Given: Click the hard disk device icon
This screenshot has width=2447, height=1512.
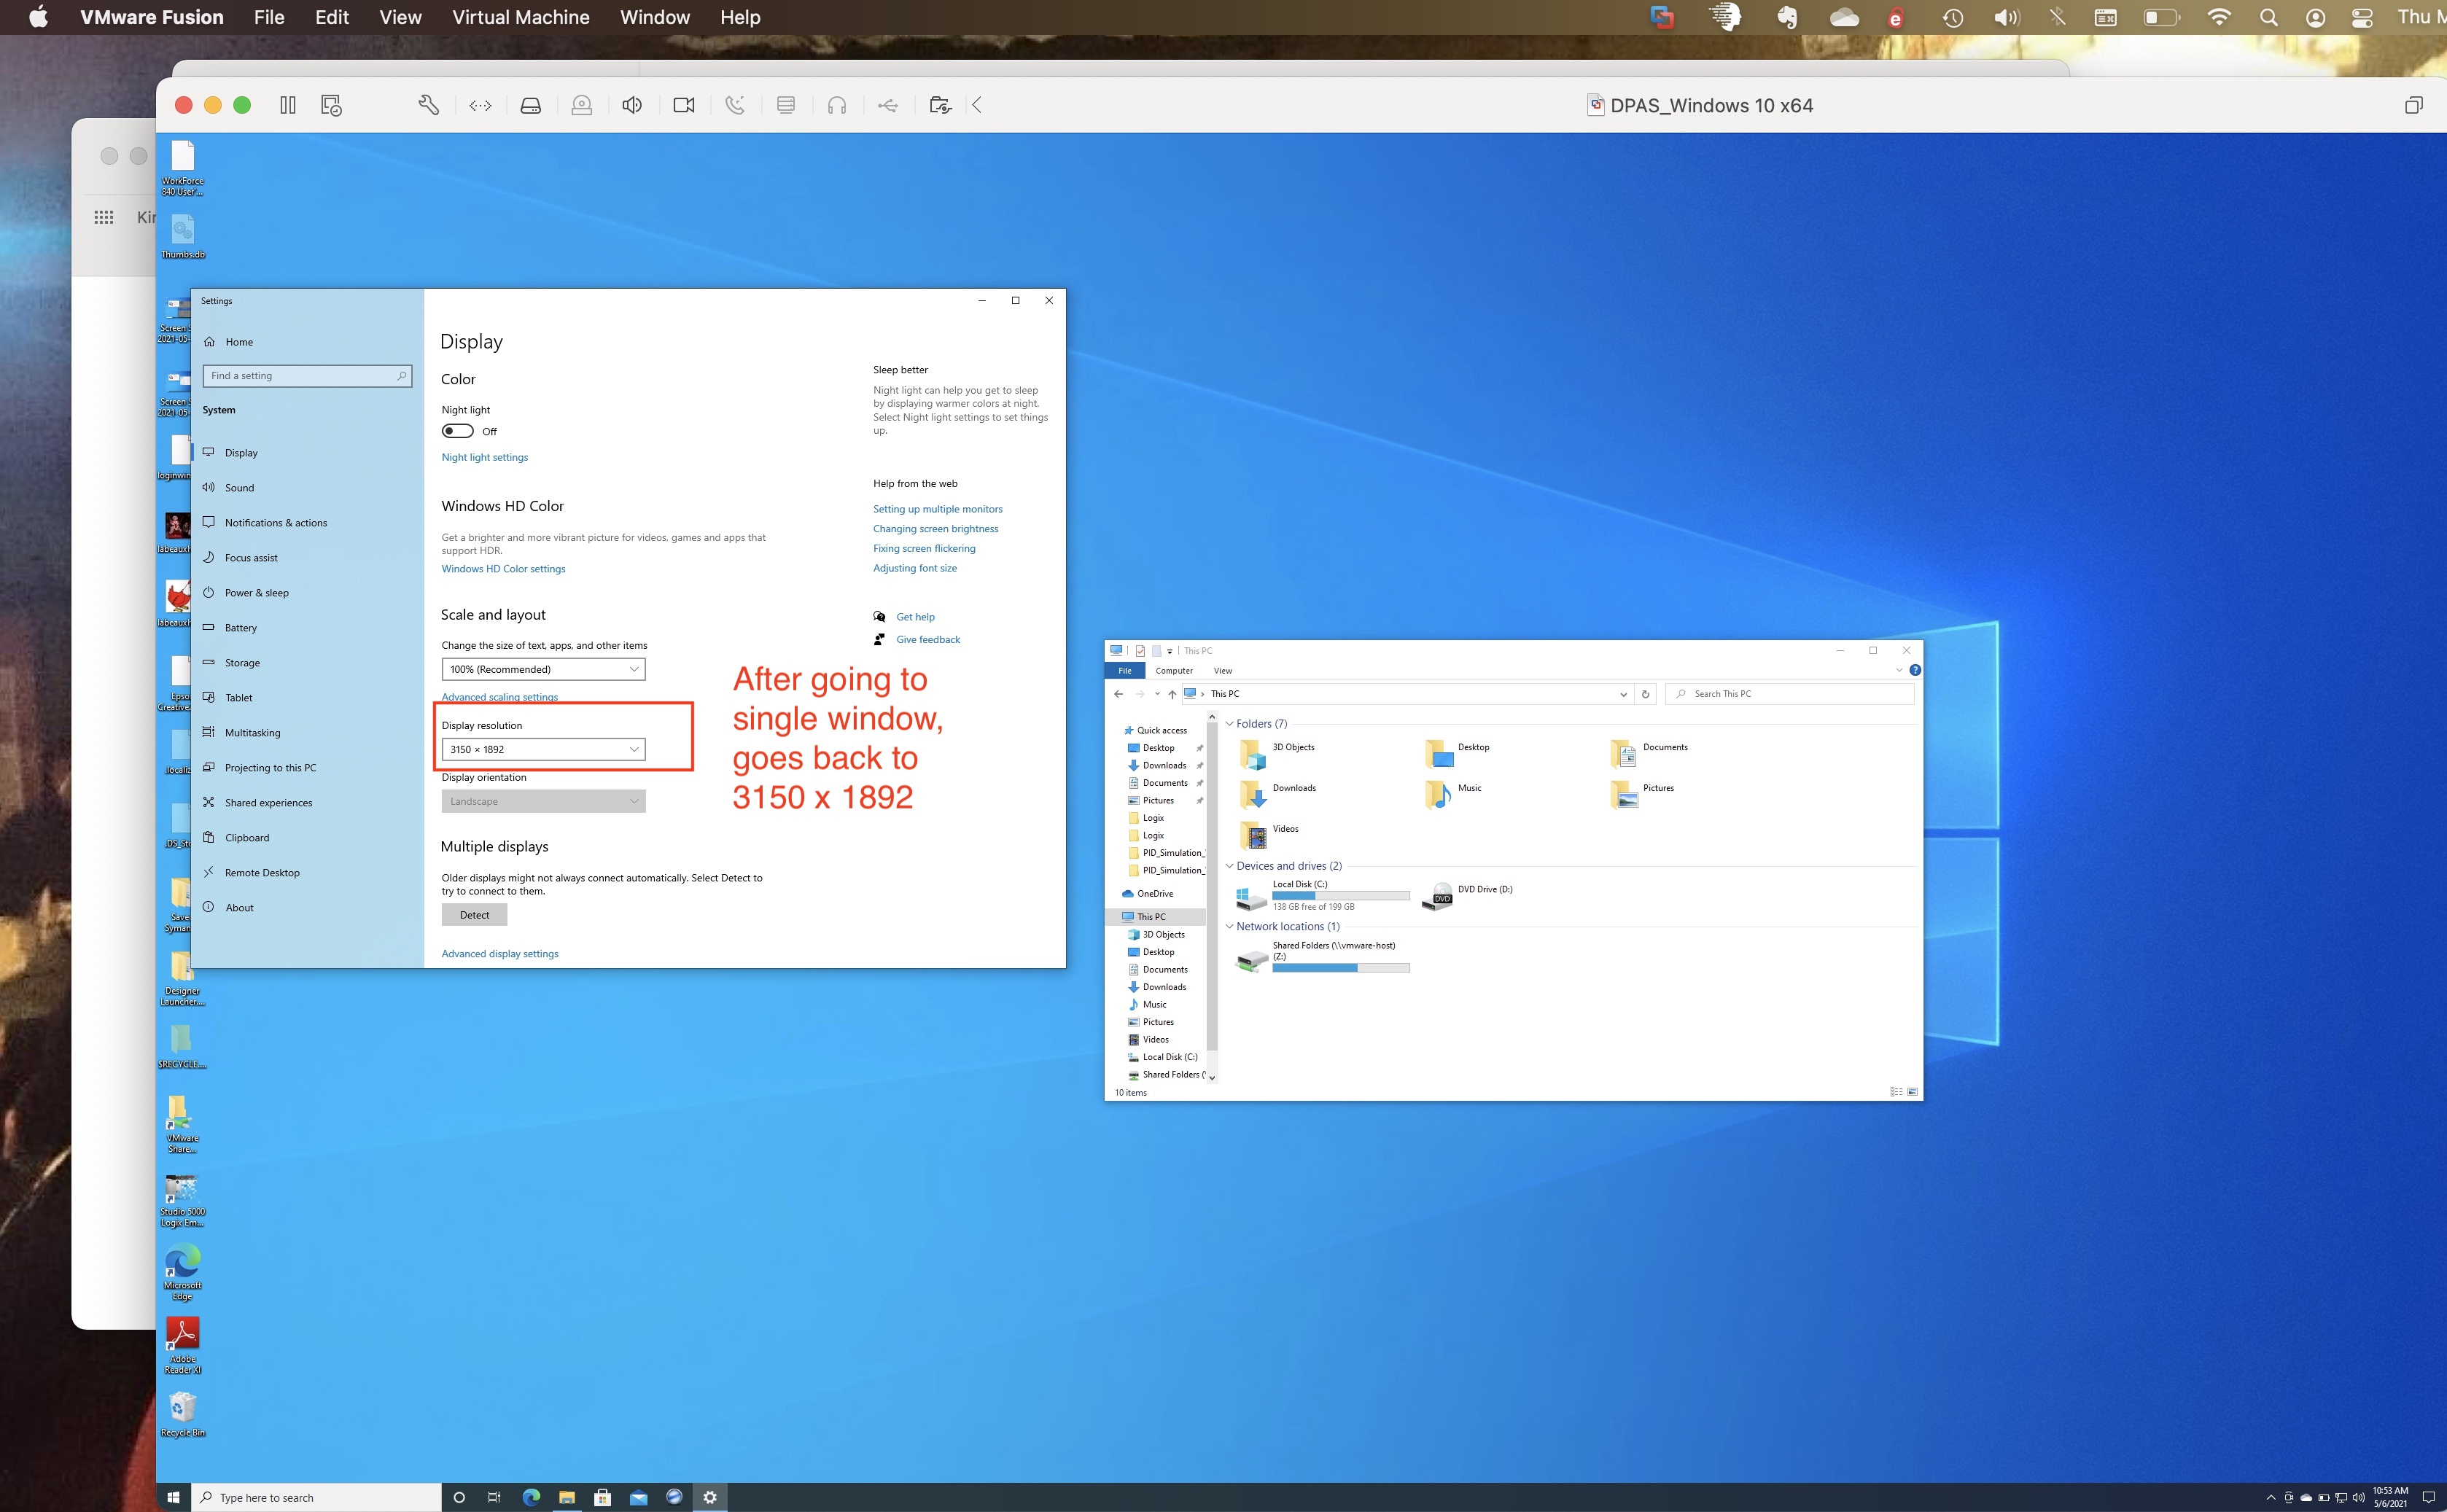Looking at the screenshot, I should pos(531,105).
